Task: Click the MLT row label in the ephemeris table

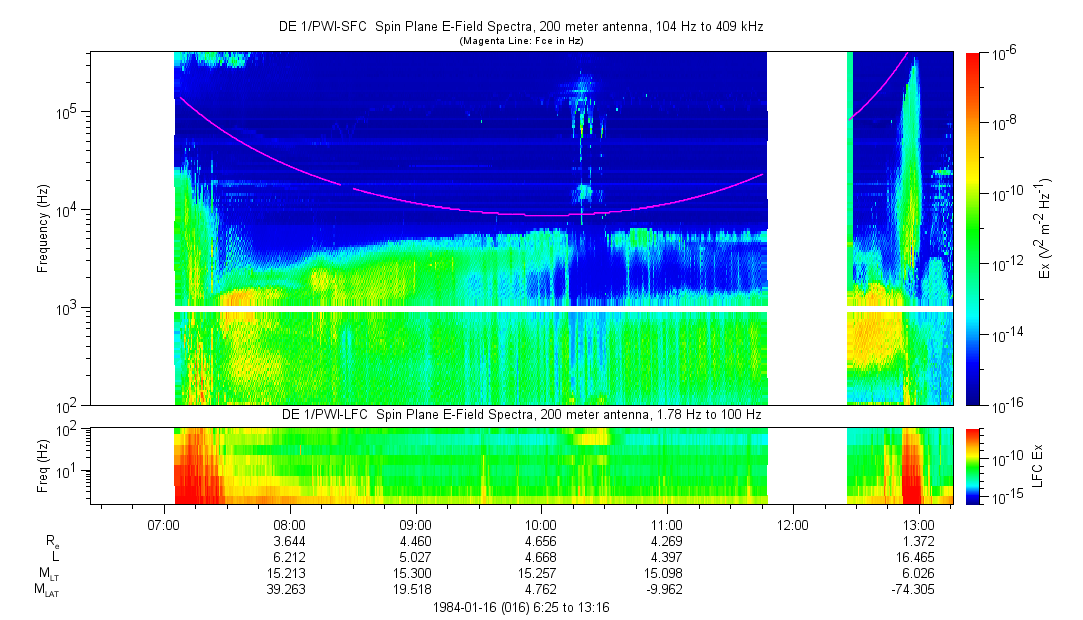Action: pyautogui.click(x=48, y=573)
